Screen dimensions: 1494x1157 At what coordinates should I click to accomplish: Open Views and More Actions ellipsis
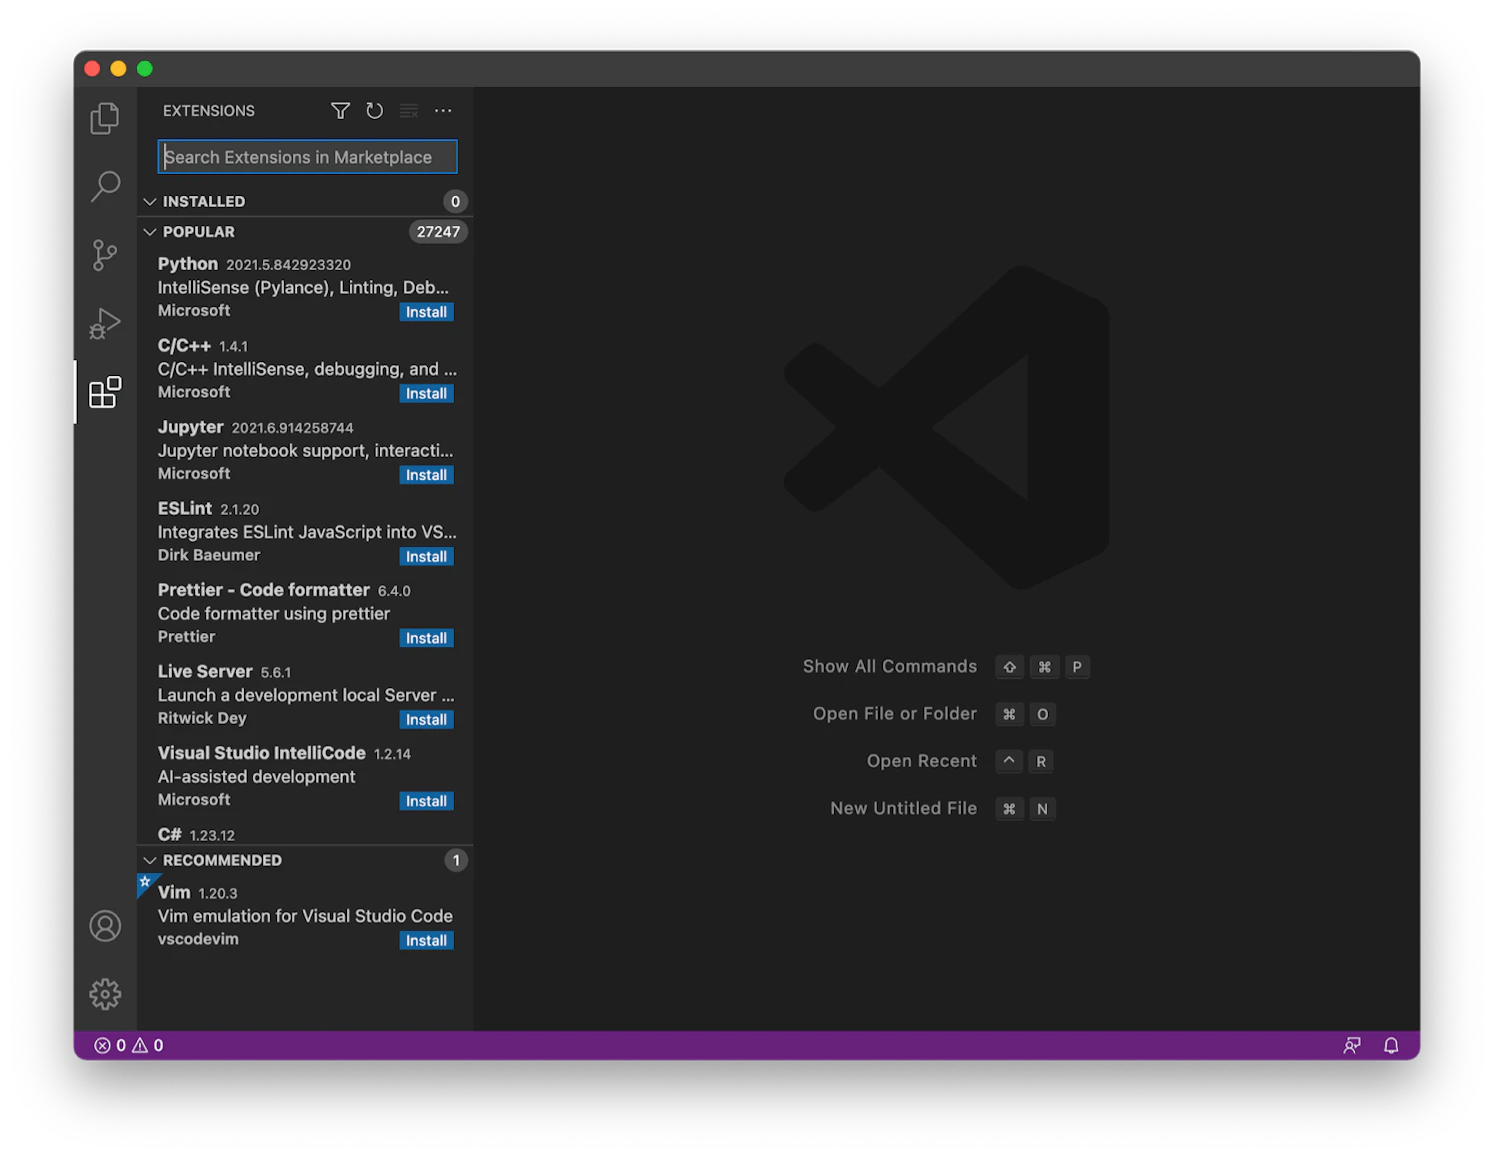pyautogui.click(x=443, y=111)
